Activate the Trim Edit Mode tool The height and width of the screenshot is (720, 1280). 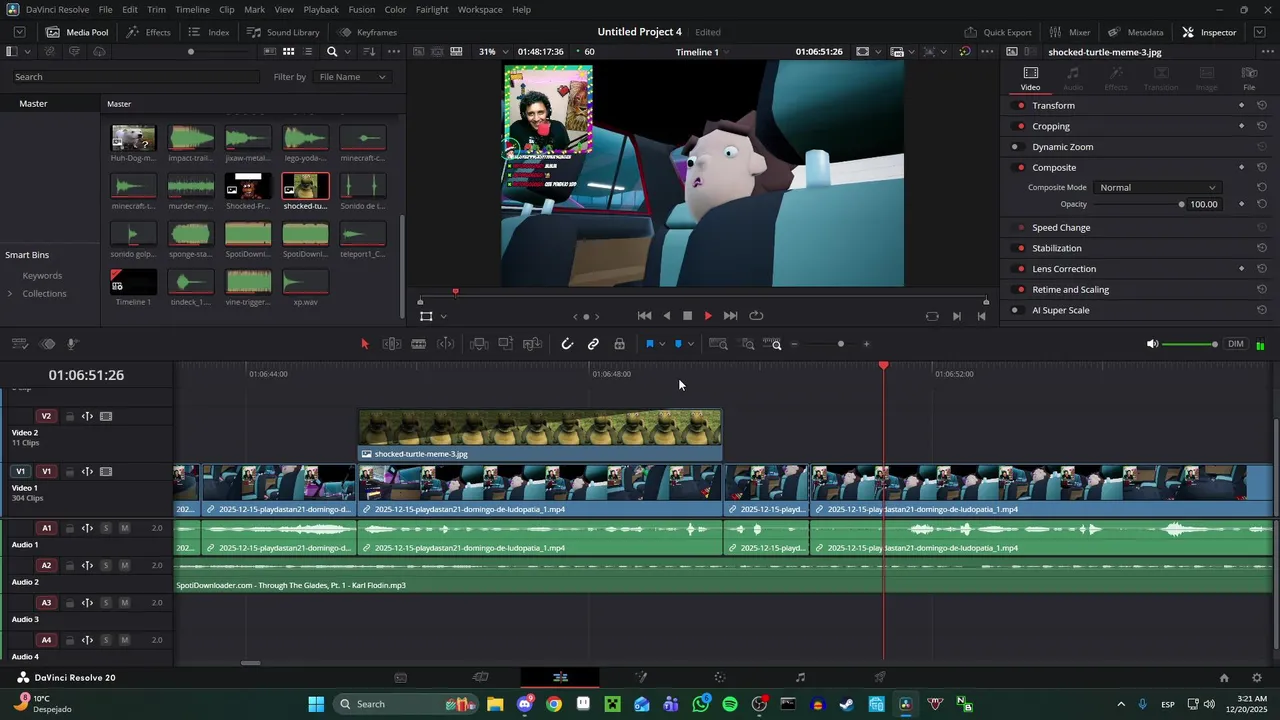[x=392, y=344]
